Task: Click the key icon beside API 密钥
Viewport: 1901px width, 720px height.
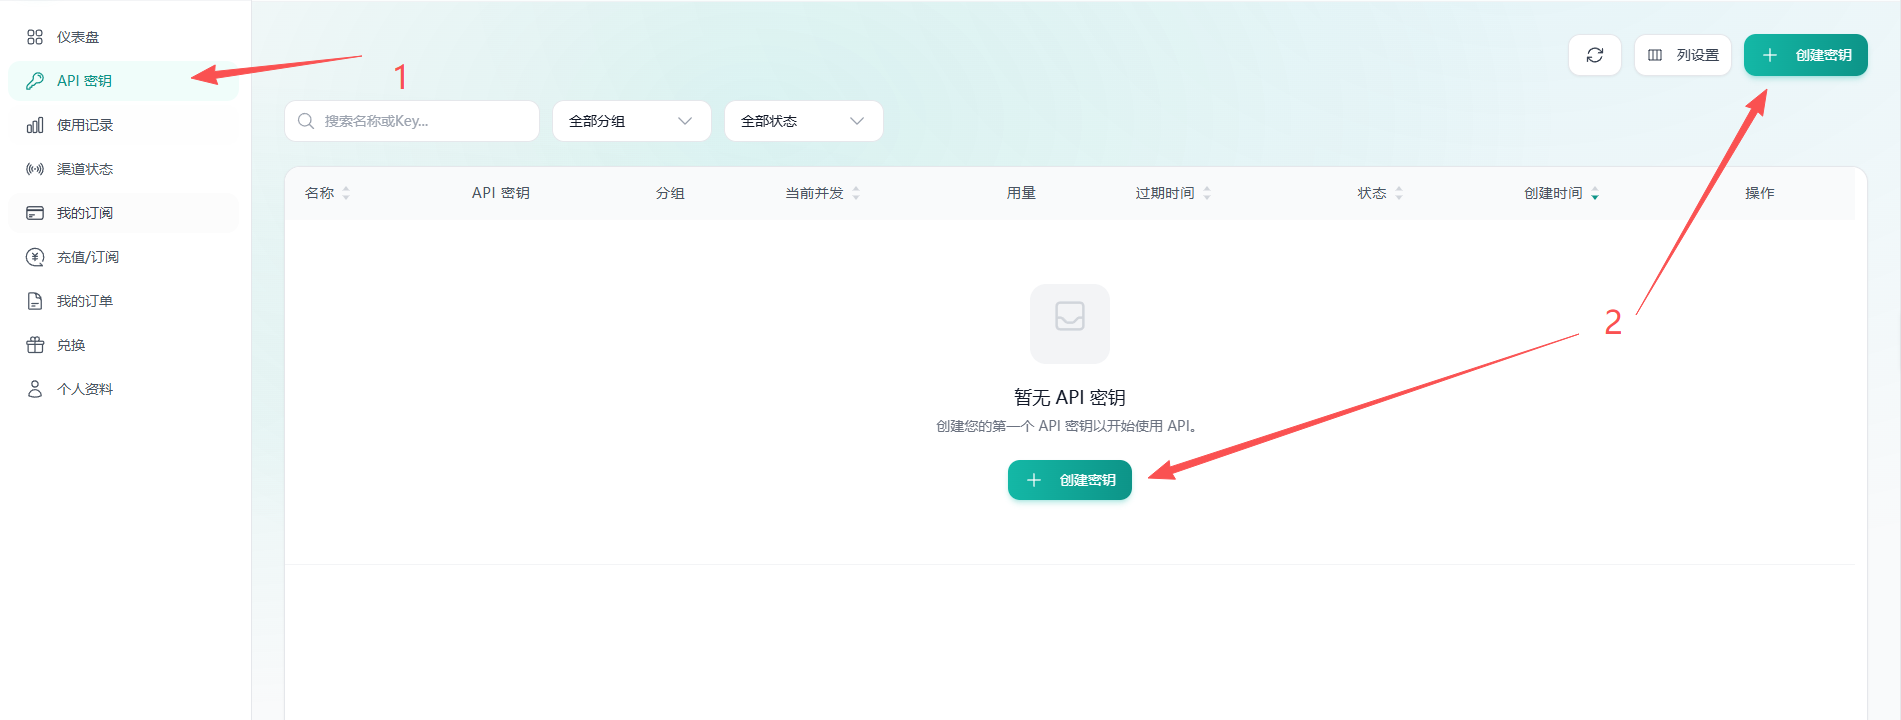Action: point(35,81)
